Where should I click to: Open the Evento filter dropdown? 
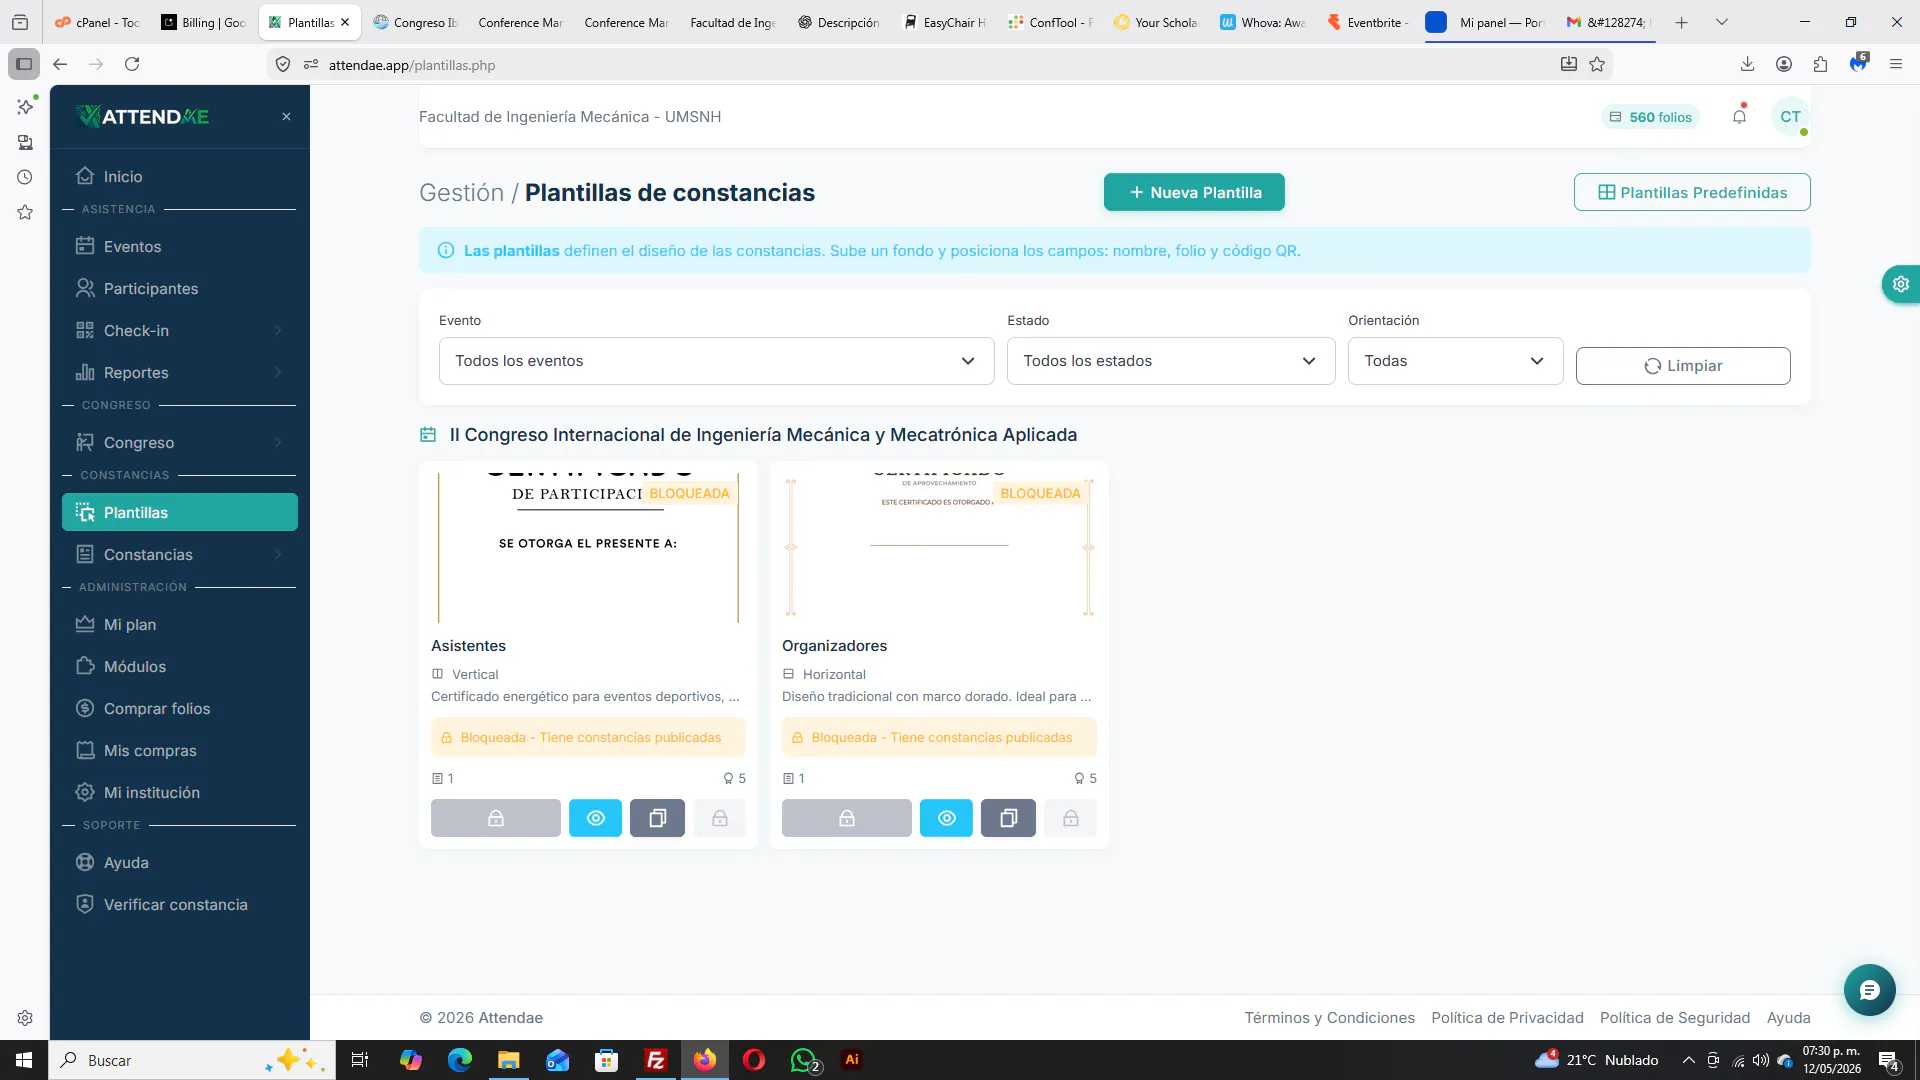(716, 361)
